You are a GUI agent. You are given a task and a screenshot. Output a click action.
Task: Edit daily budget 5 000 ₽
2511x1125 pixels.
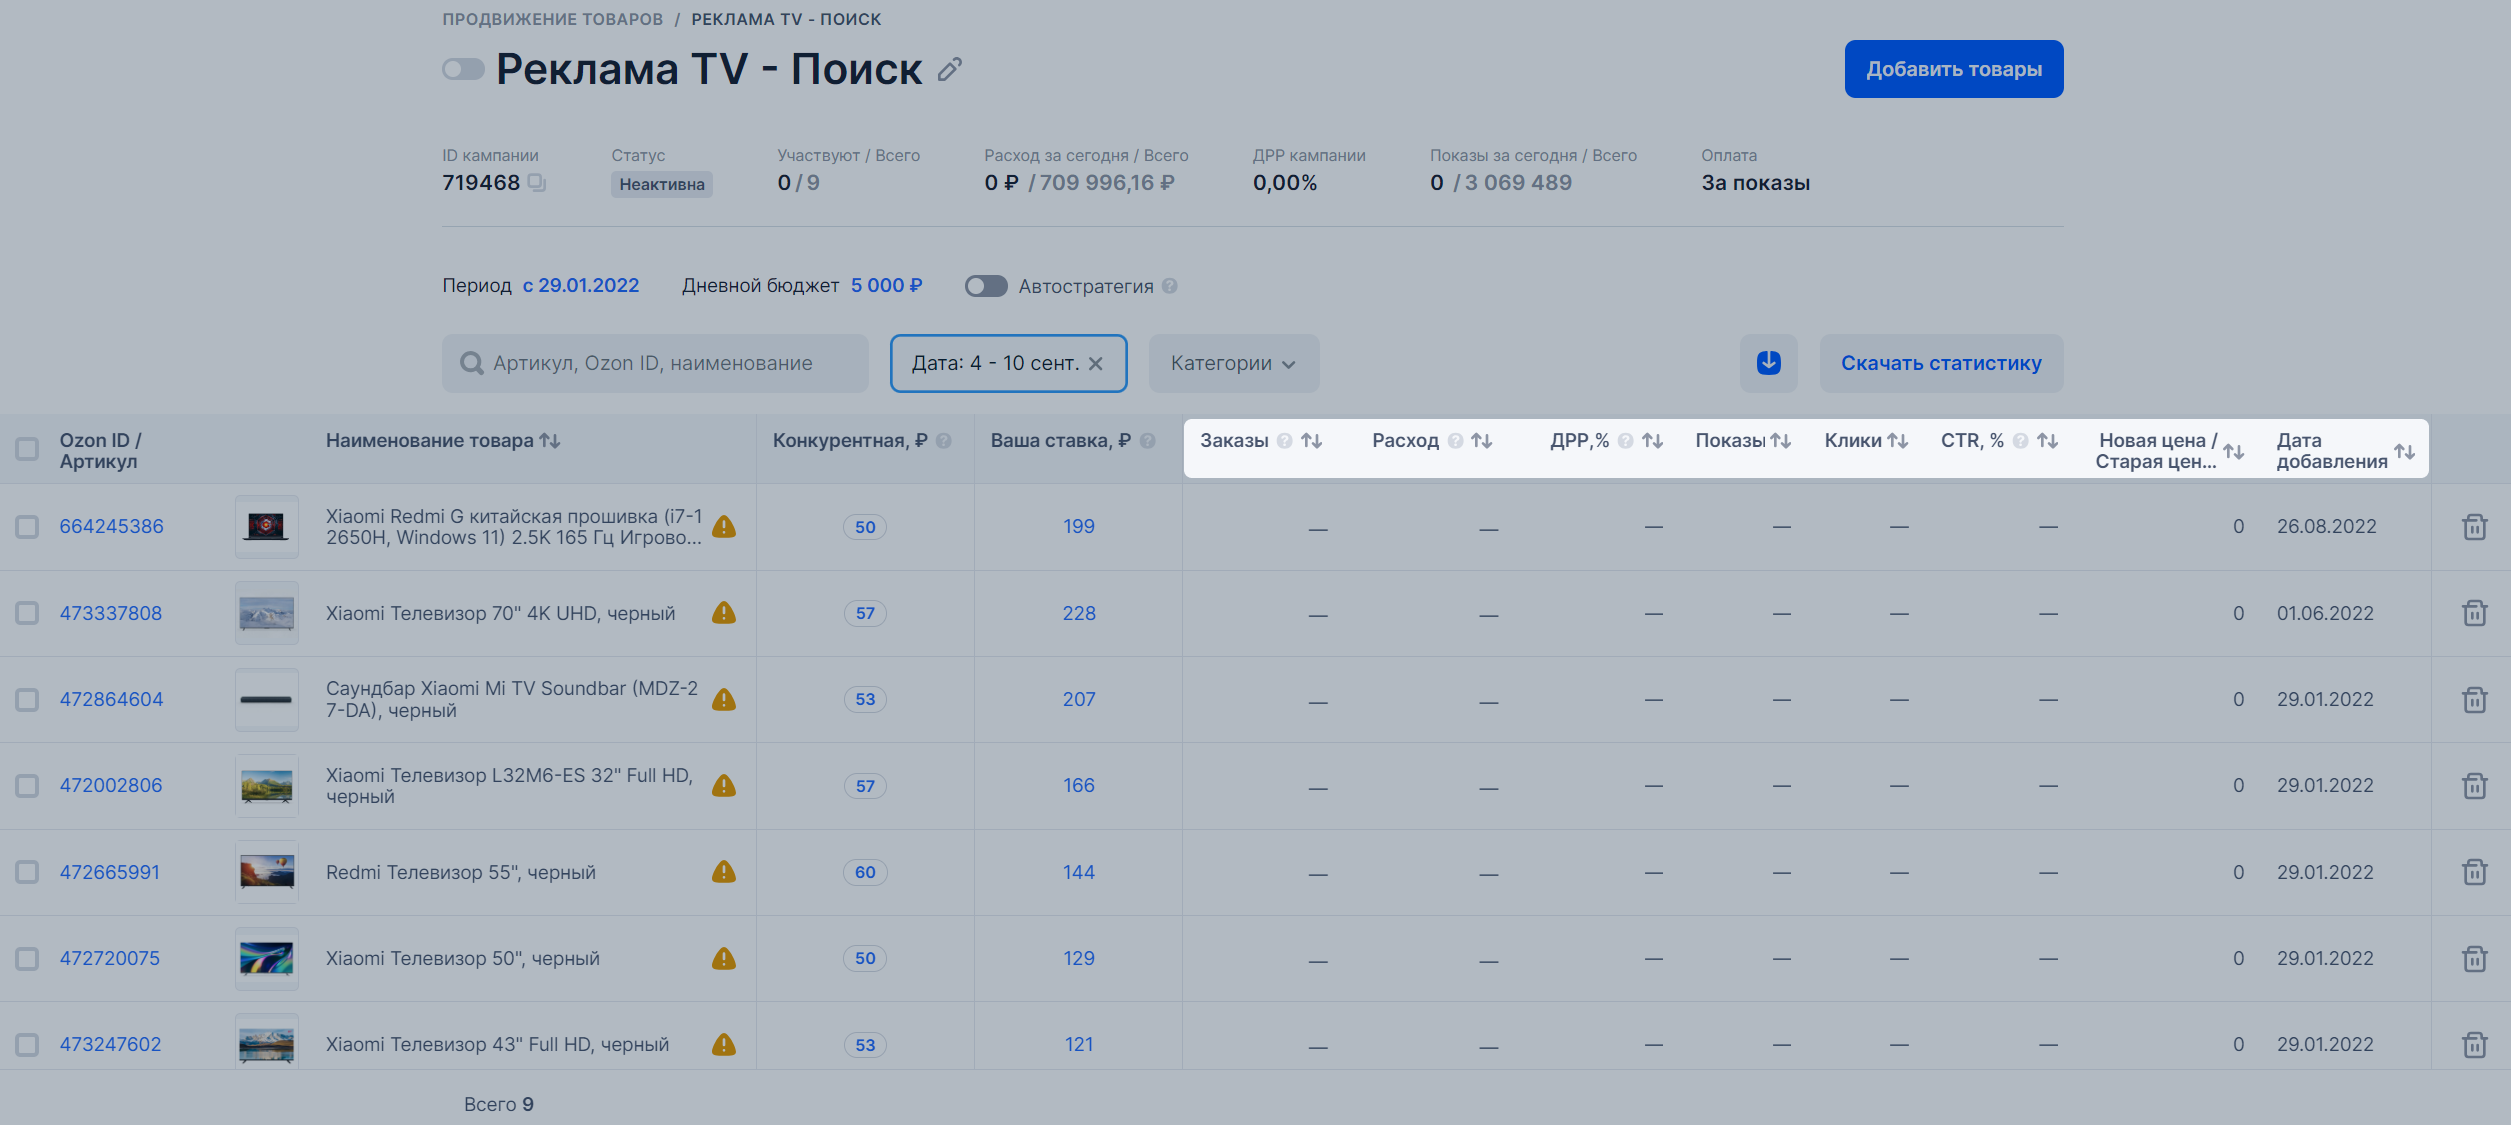point(887,286)
